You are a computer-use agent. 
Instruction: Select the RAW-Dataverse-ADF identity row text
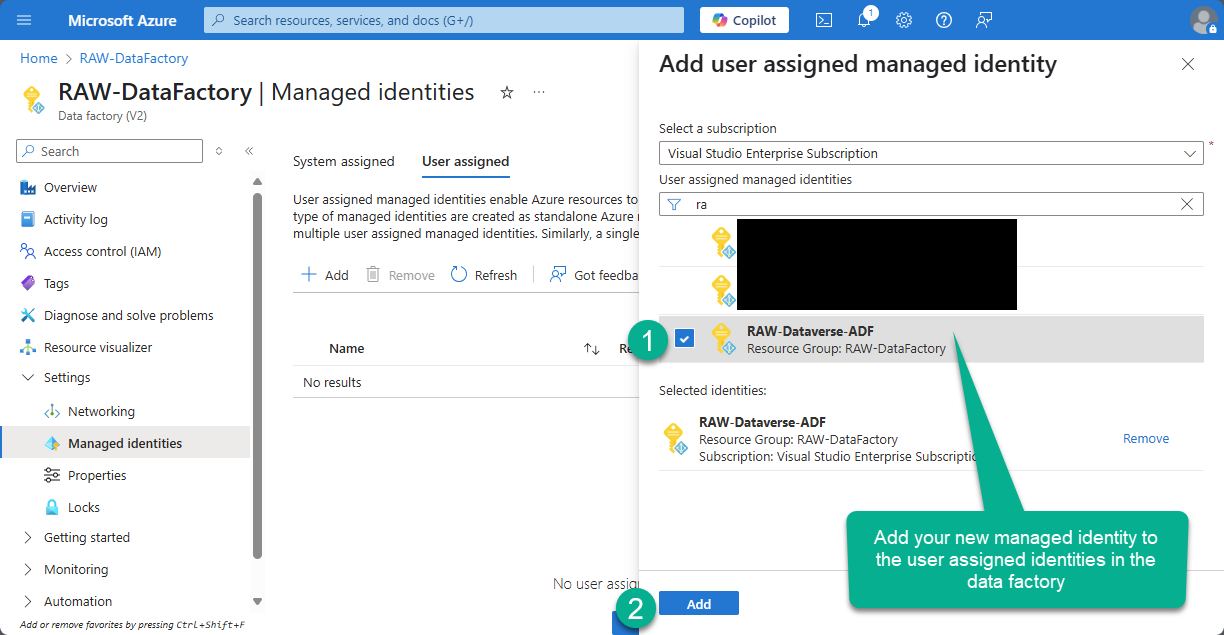846,339
